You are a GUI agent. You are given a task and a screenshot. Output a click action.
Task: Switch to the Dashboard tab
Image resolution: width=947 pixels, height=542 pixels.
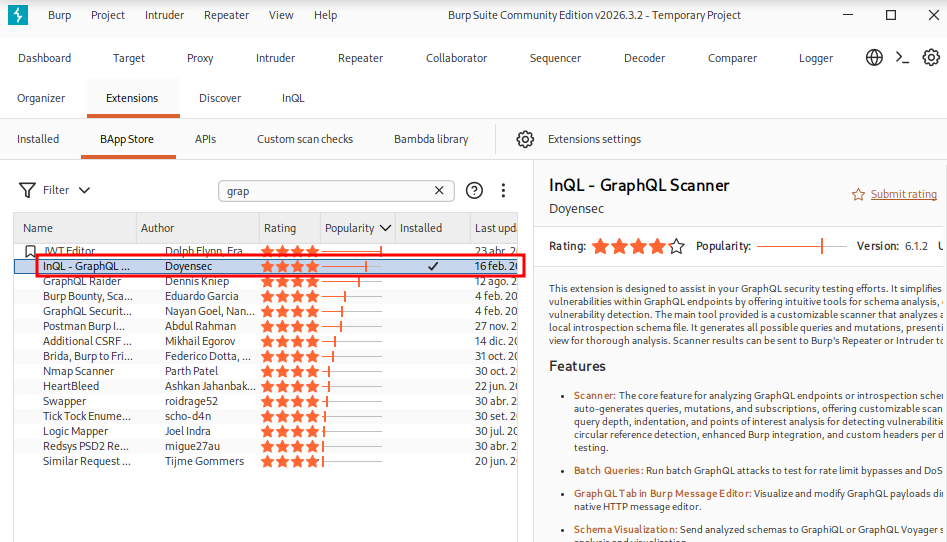click(45, 58)
